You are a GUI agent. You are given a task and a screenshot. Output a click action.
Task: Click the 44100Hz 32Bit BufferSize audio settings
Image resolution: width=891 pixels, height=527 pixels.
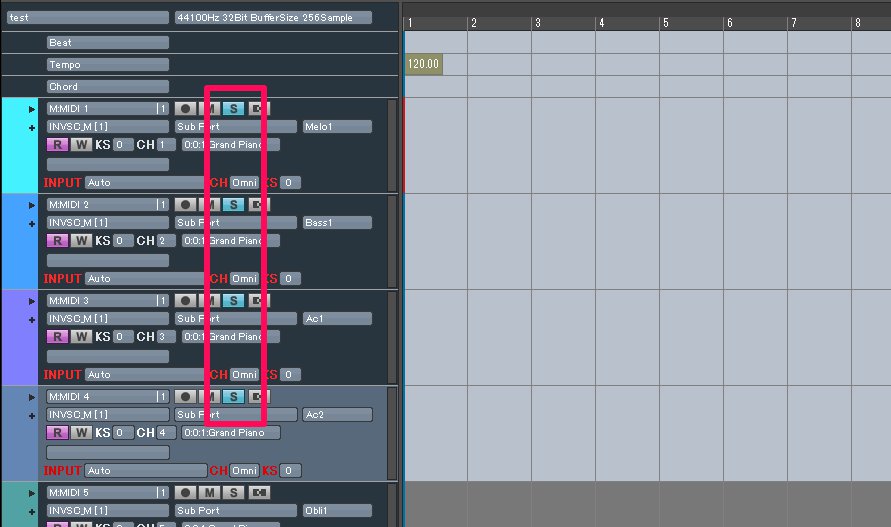[x=272, y=17]
